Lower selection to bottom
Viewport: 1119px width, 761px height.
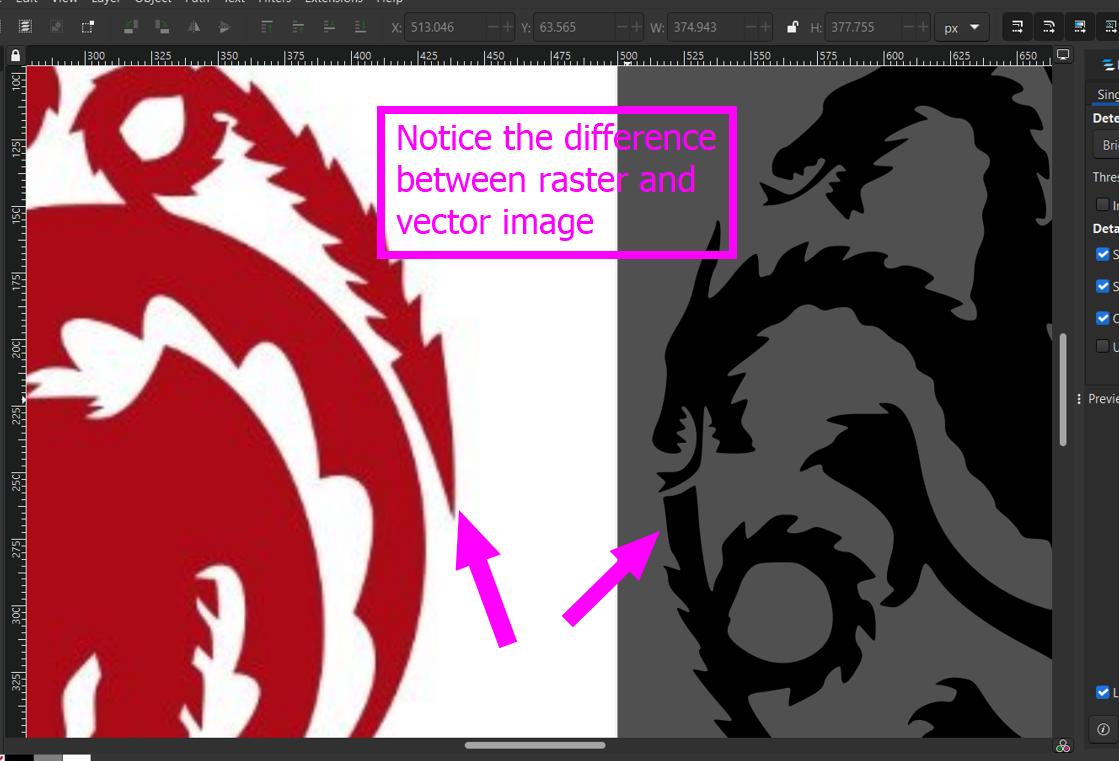coord(361,27)
